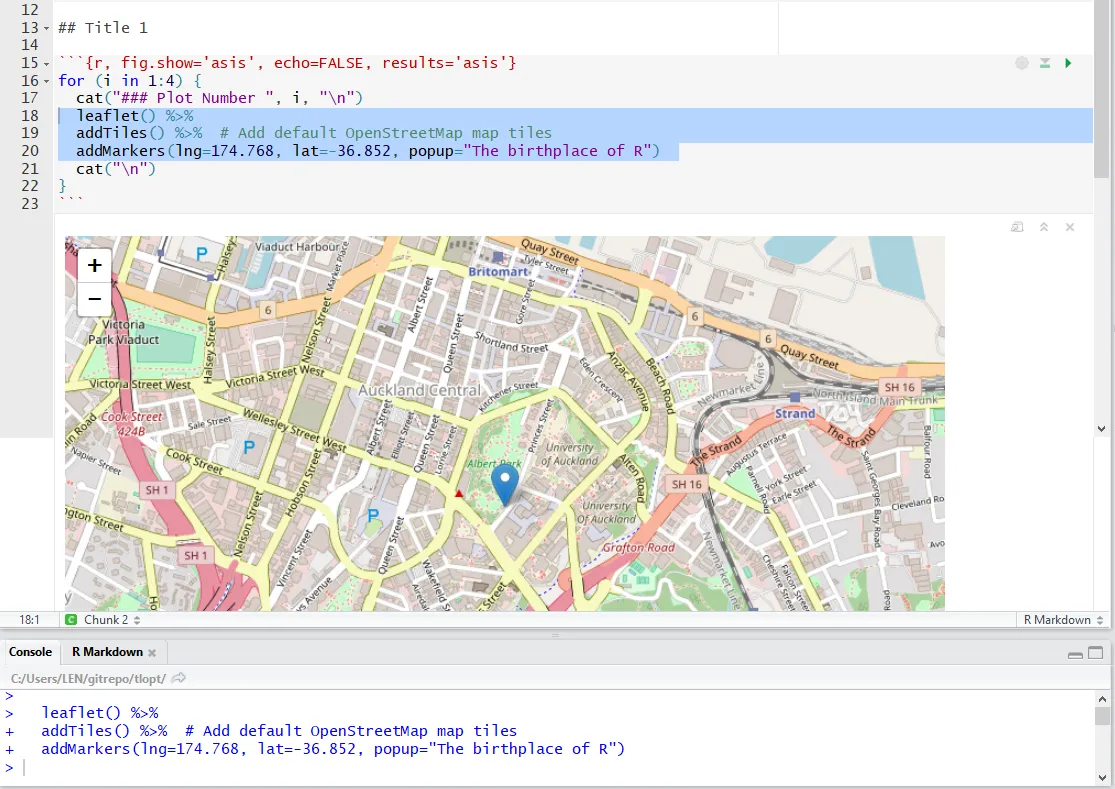Click parking icon near Viaduct Harbour

coord(201,253)
